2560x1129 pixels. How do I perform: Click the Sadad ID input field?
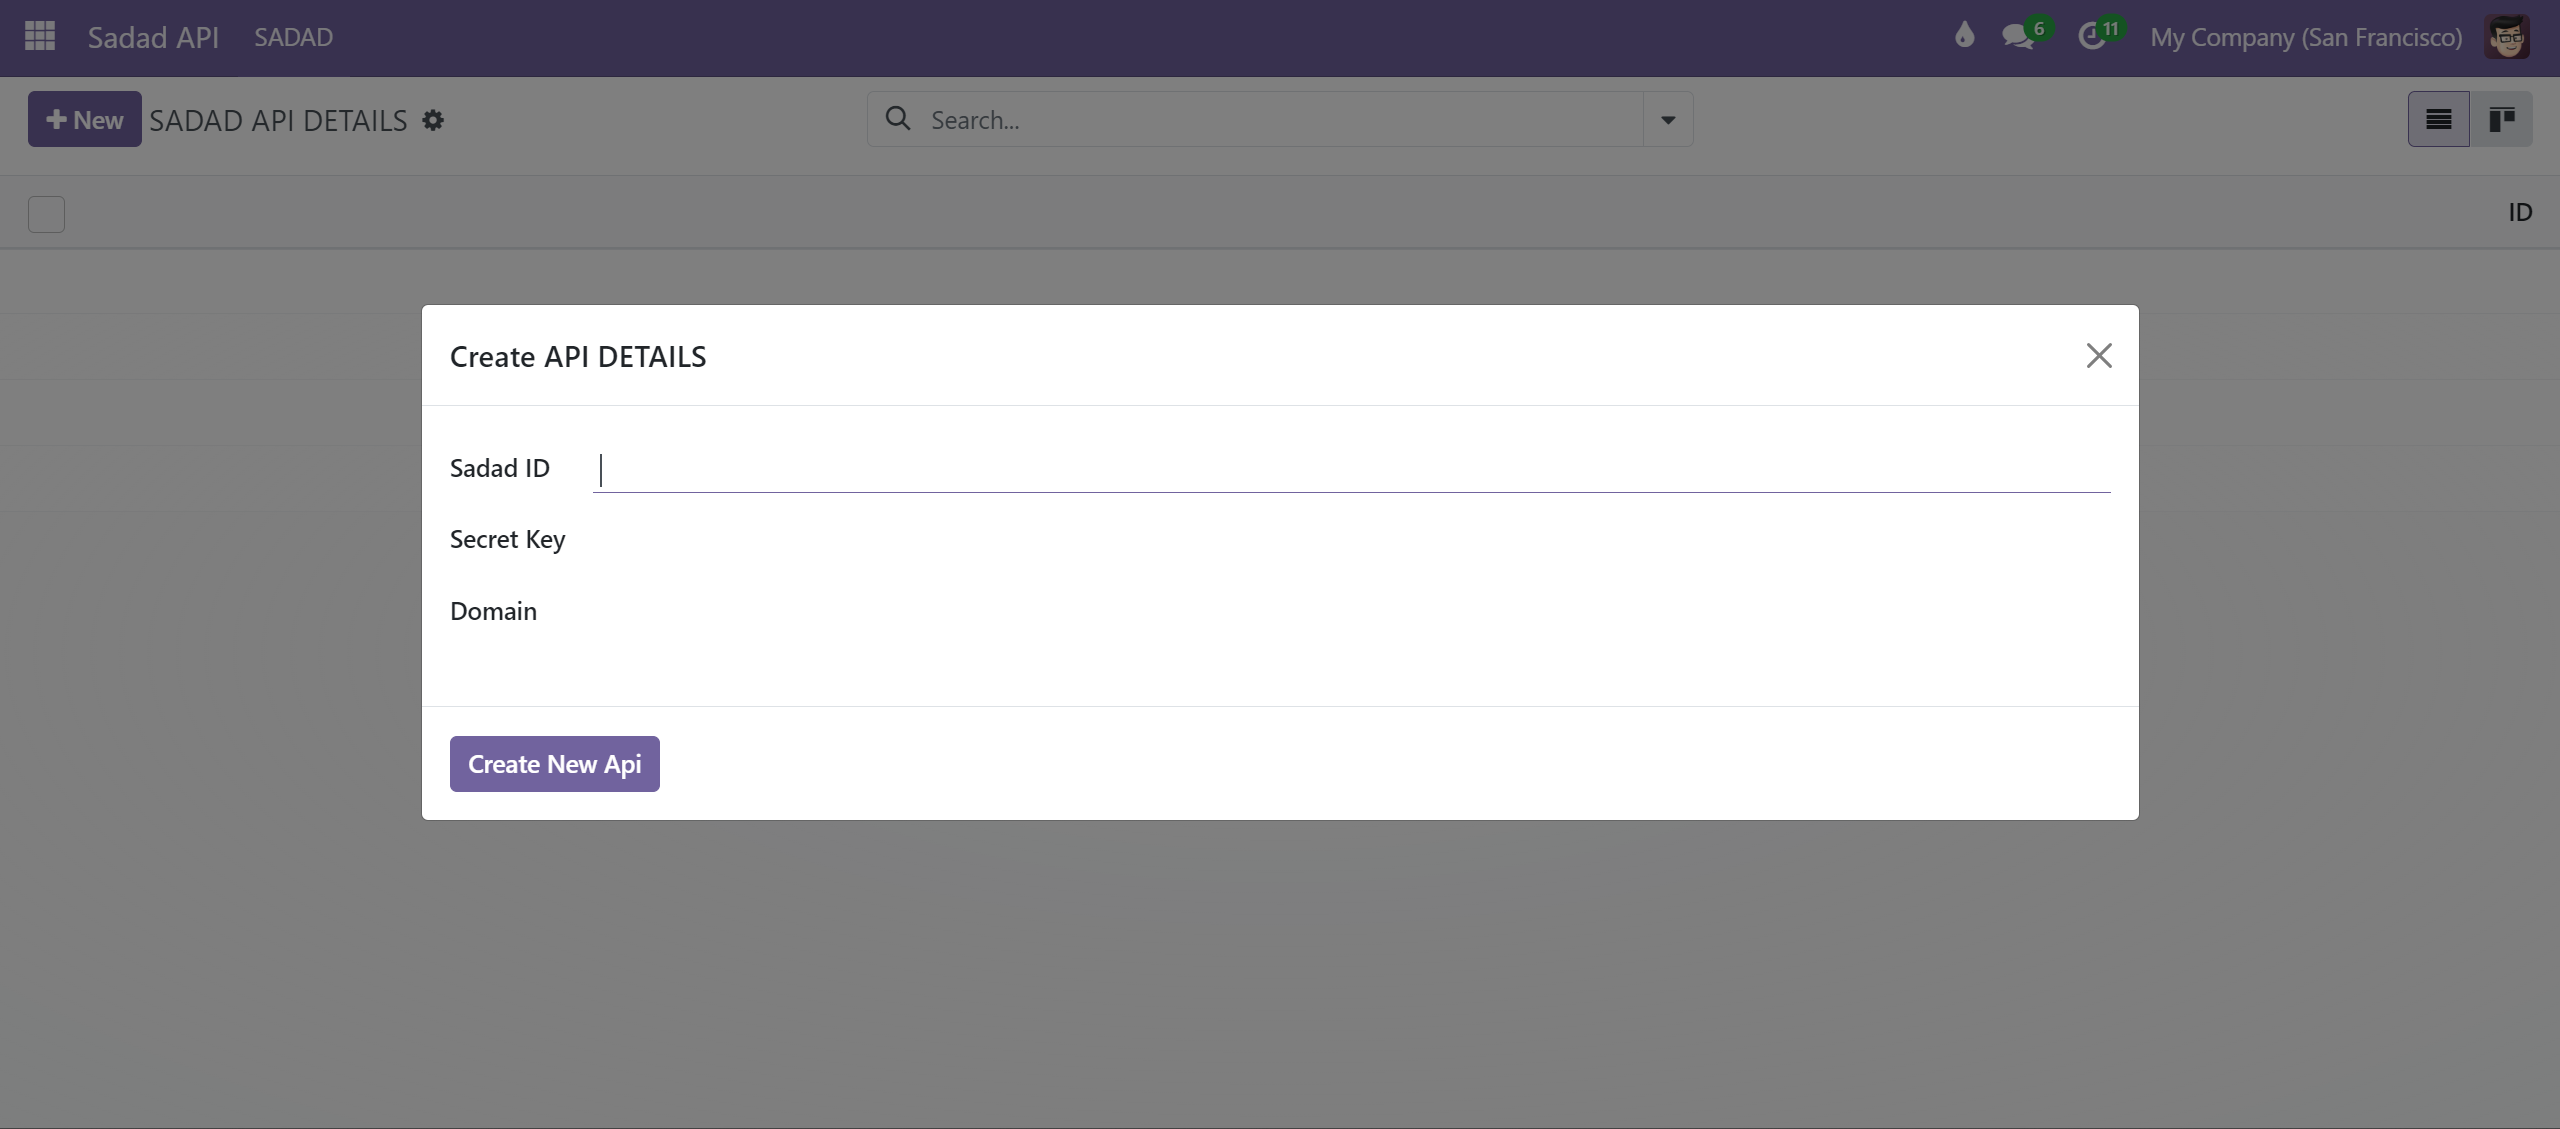click(x=1355, y=468)
